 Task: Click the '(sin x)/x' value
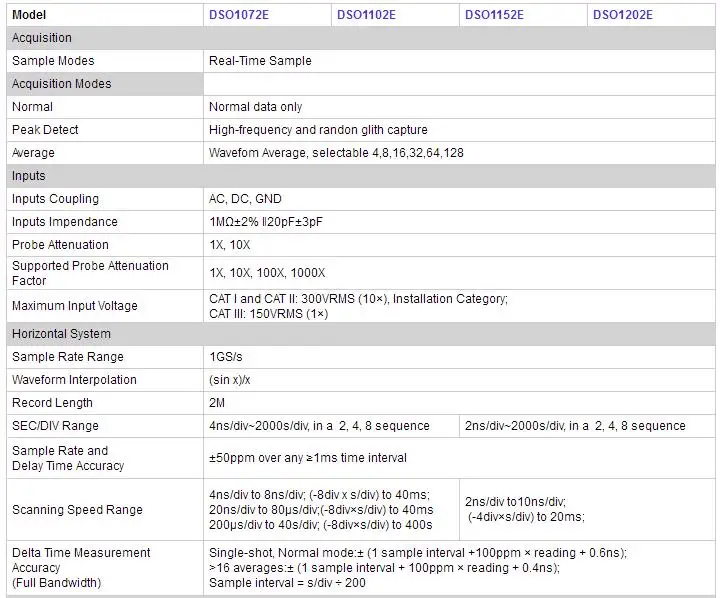pos(229,380)
